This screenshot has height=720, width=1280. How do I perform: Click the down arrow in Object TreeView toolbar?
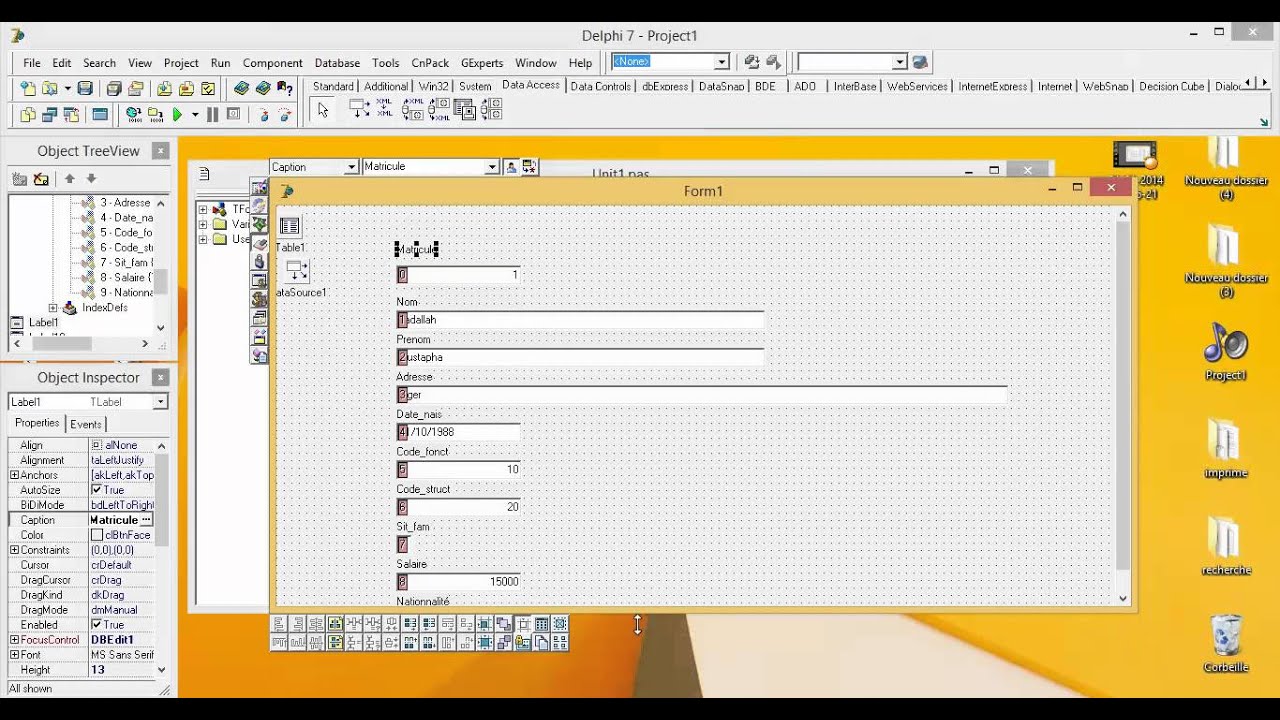(91, 179)
